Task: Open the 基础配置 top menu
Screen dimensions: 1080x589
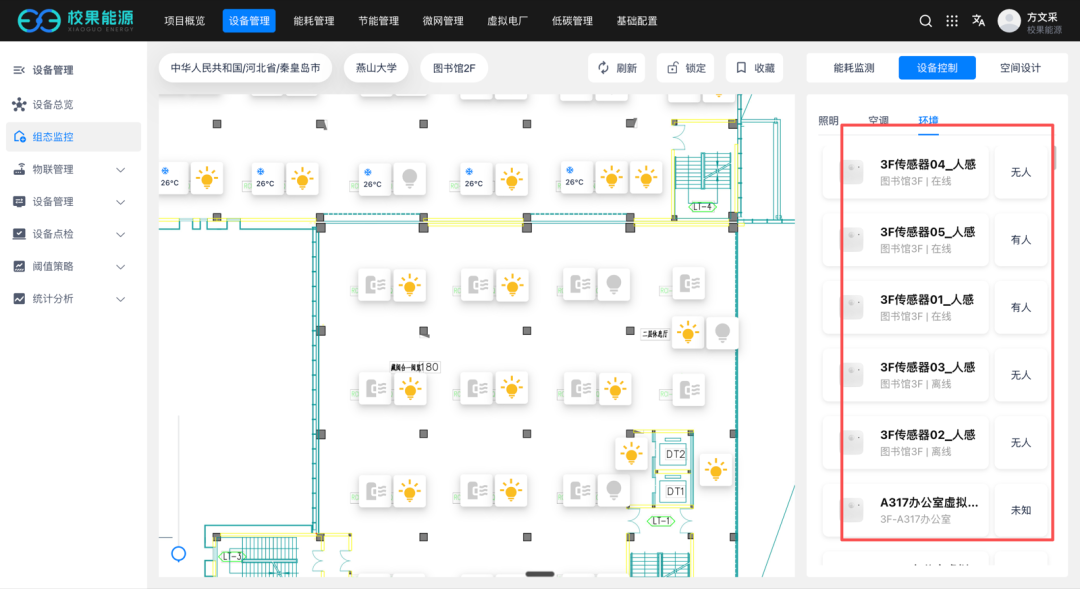Action: [637, 21]
